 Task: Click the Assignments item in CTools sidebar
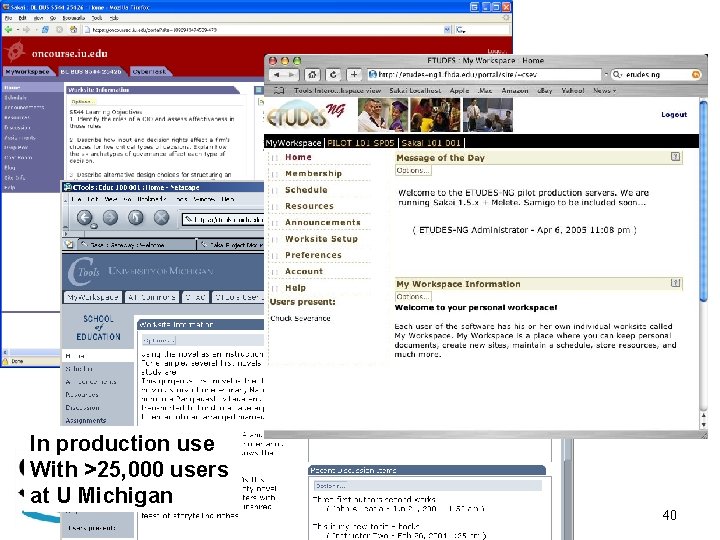pos(85,420)
